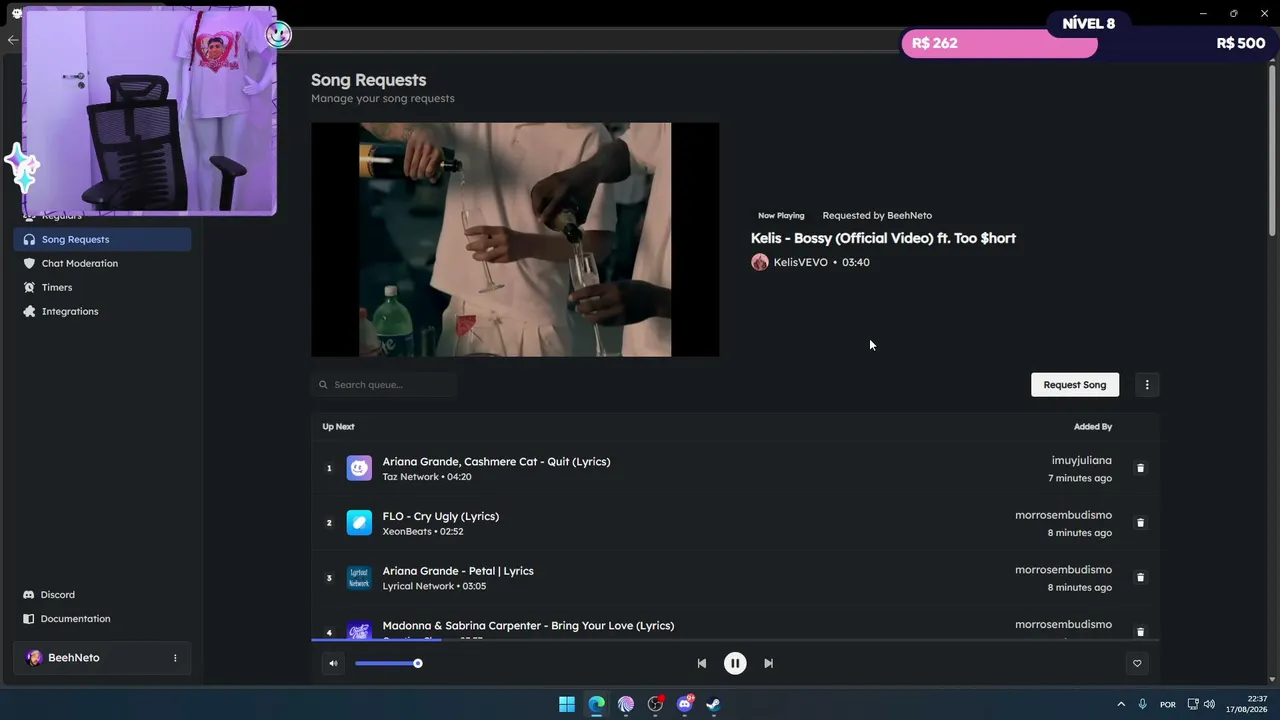Click the song title Kelis - Bossy
1280x720 pixels.
[x=883, y=238]
